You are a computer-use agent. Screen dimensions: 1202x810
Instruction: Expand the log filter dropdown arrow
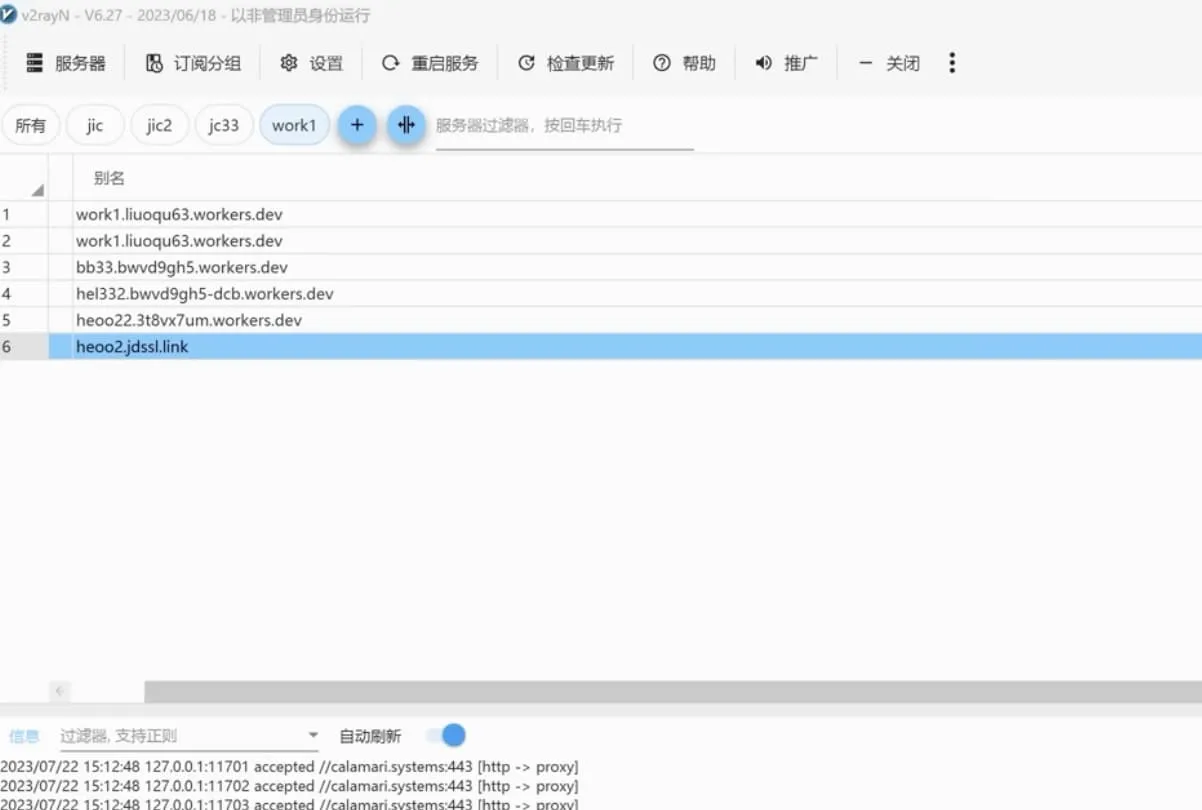313,736
